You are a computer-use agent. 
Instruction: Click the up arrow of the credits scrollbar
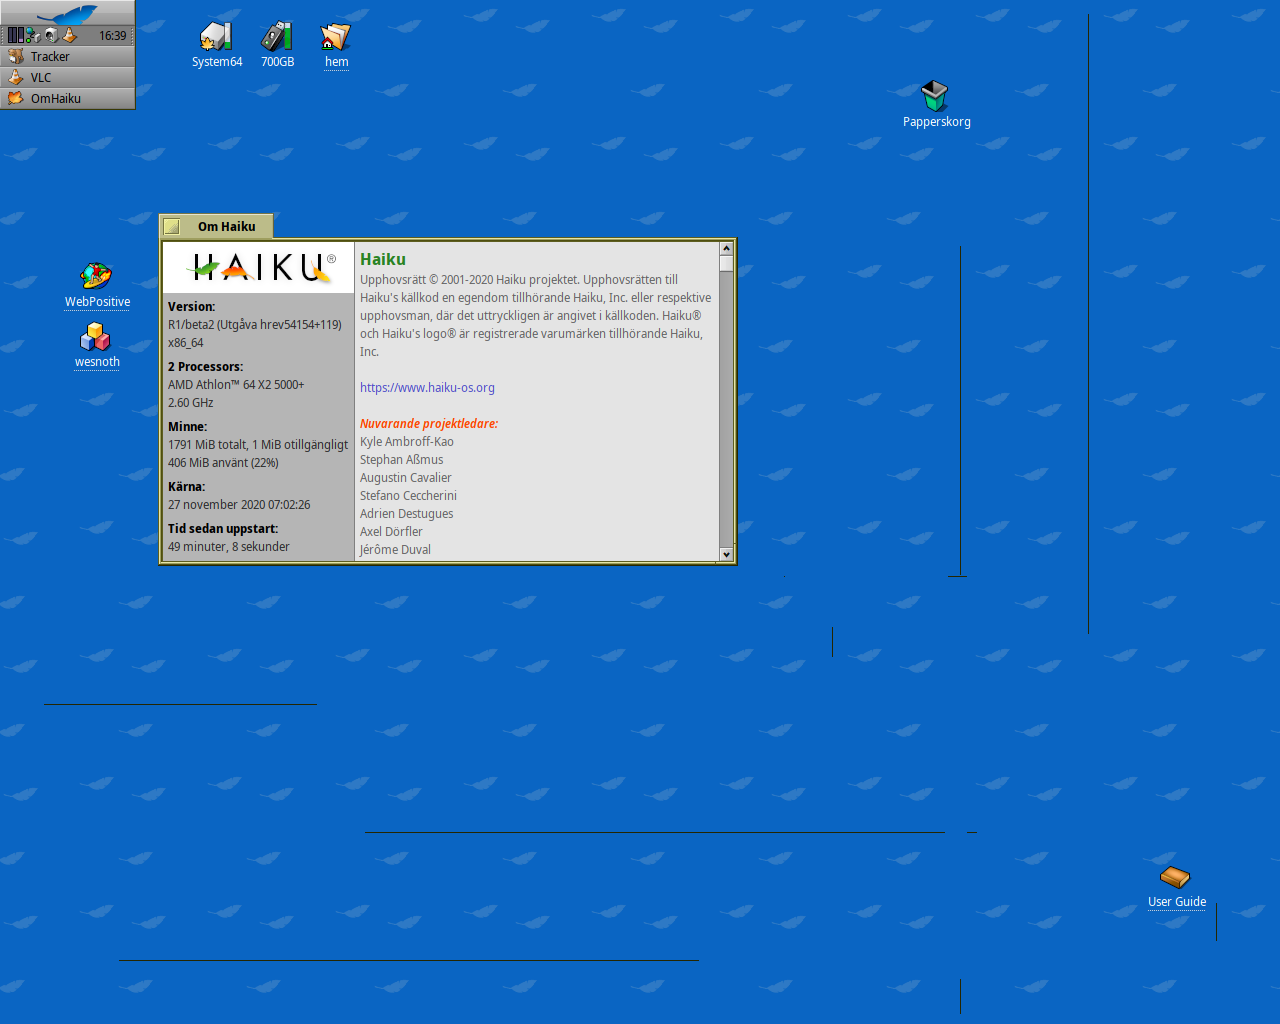(726, 248)
